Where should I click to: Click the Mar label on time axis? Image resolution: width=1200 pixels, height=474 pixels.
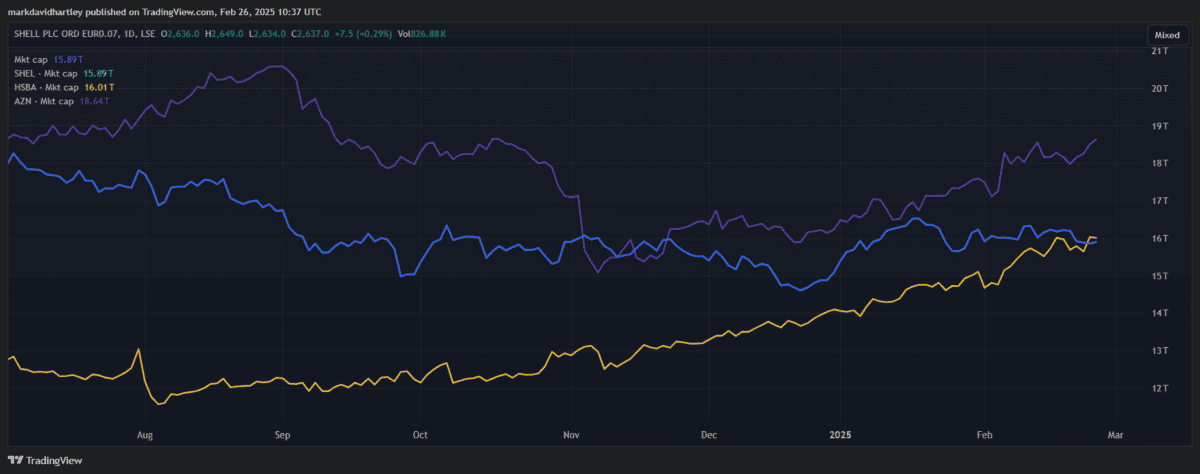1116,436
